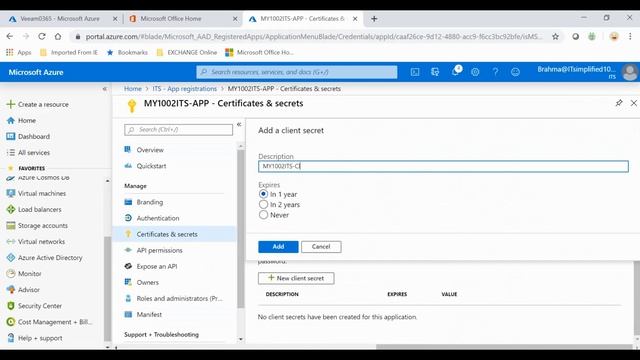The height and width of the screenshot is (360, 640).
Task: Click the app menu Search (Ctrl+/) box
Action: coord(178,129)
